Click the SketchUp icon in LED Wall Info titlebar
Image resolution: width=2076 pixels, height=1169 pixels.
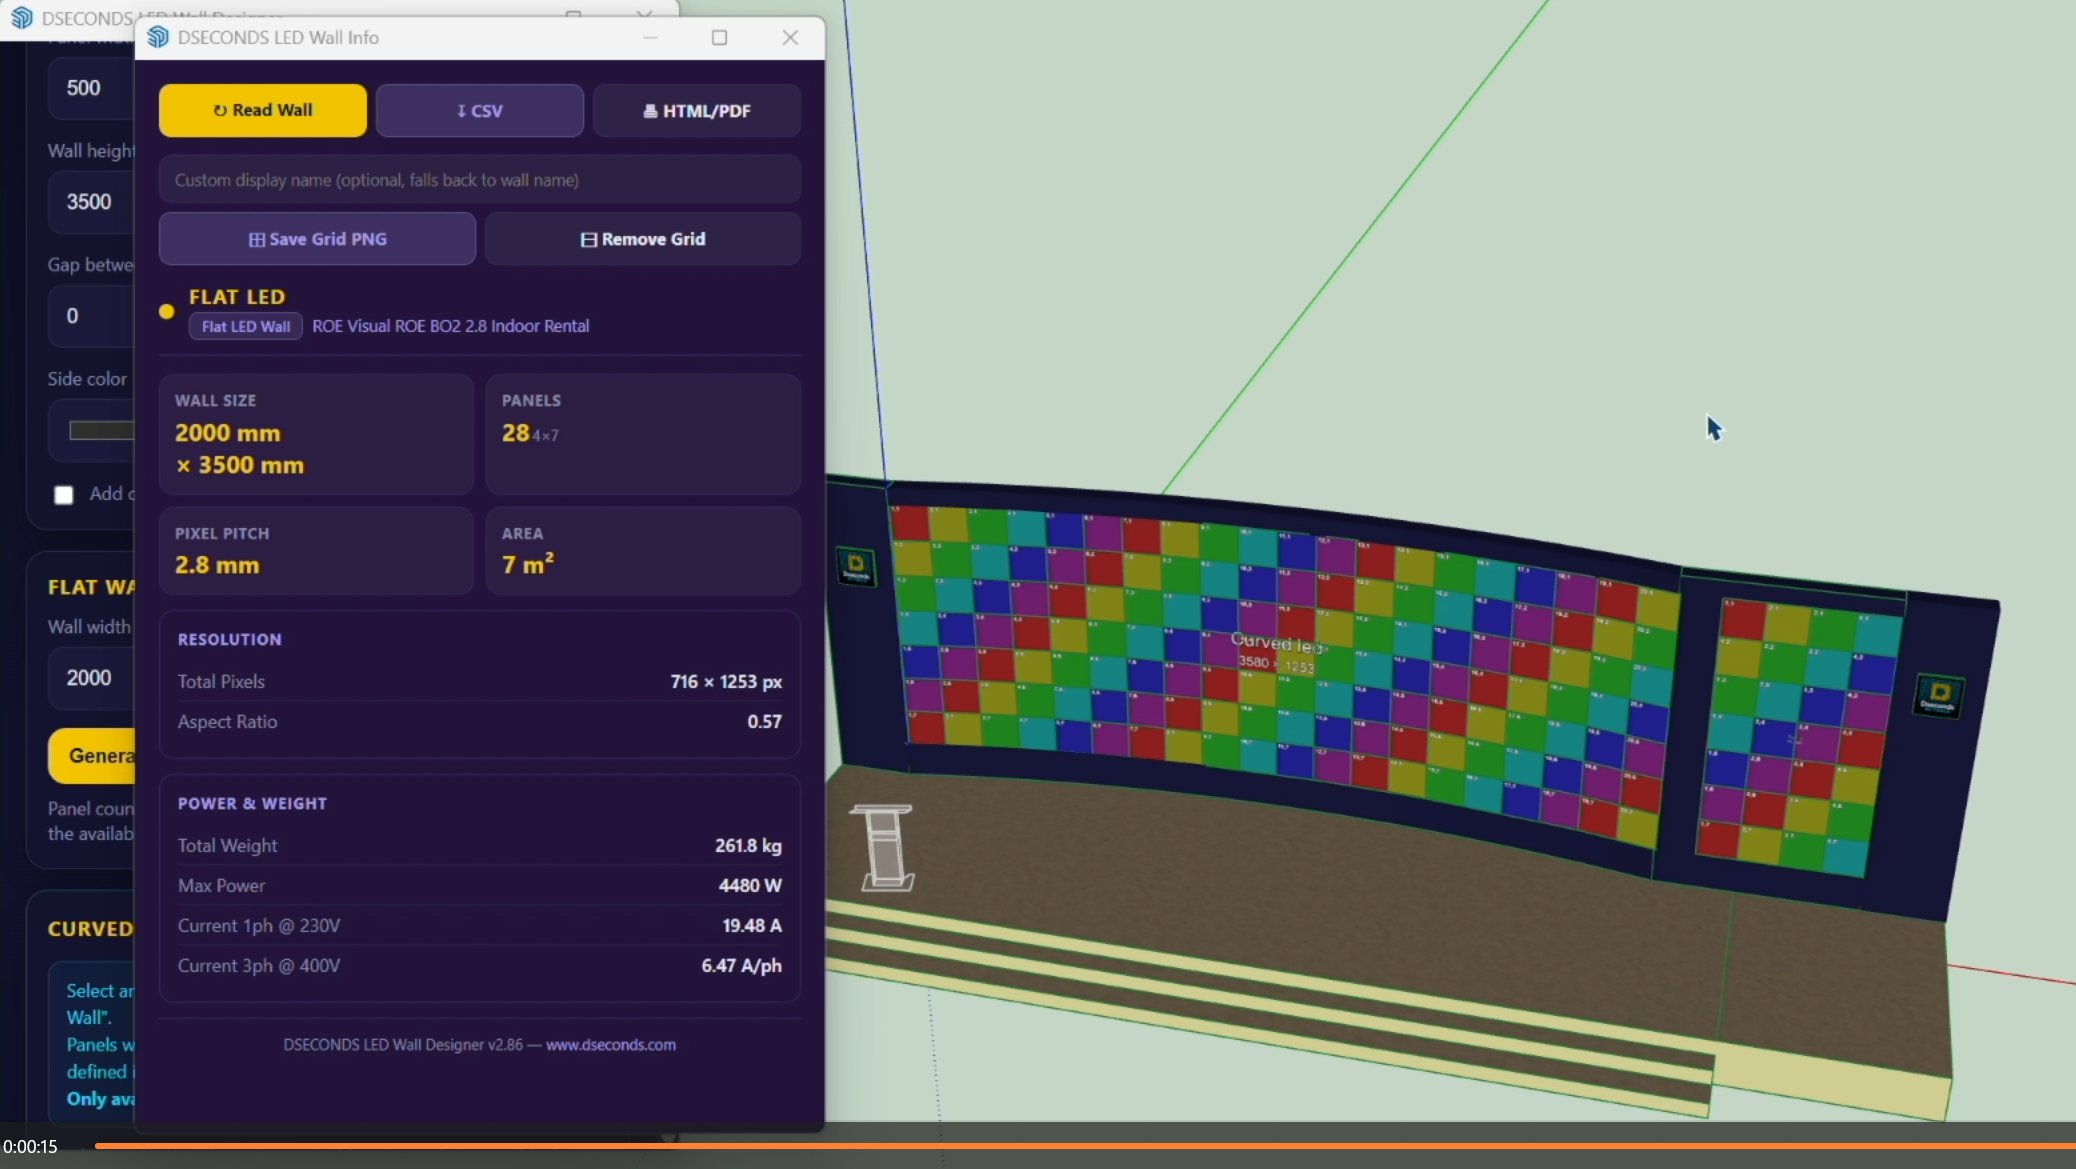(x=158, y=37)
